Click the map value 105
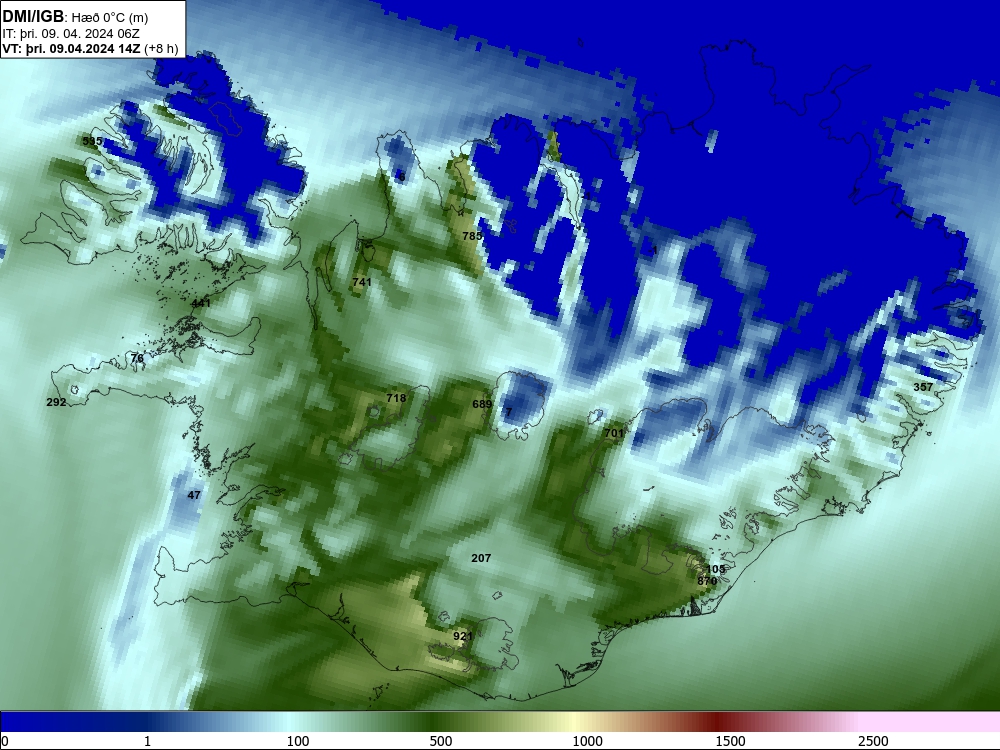The width and height of the screenshot is (1000, 750). 716,569
